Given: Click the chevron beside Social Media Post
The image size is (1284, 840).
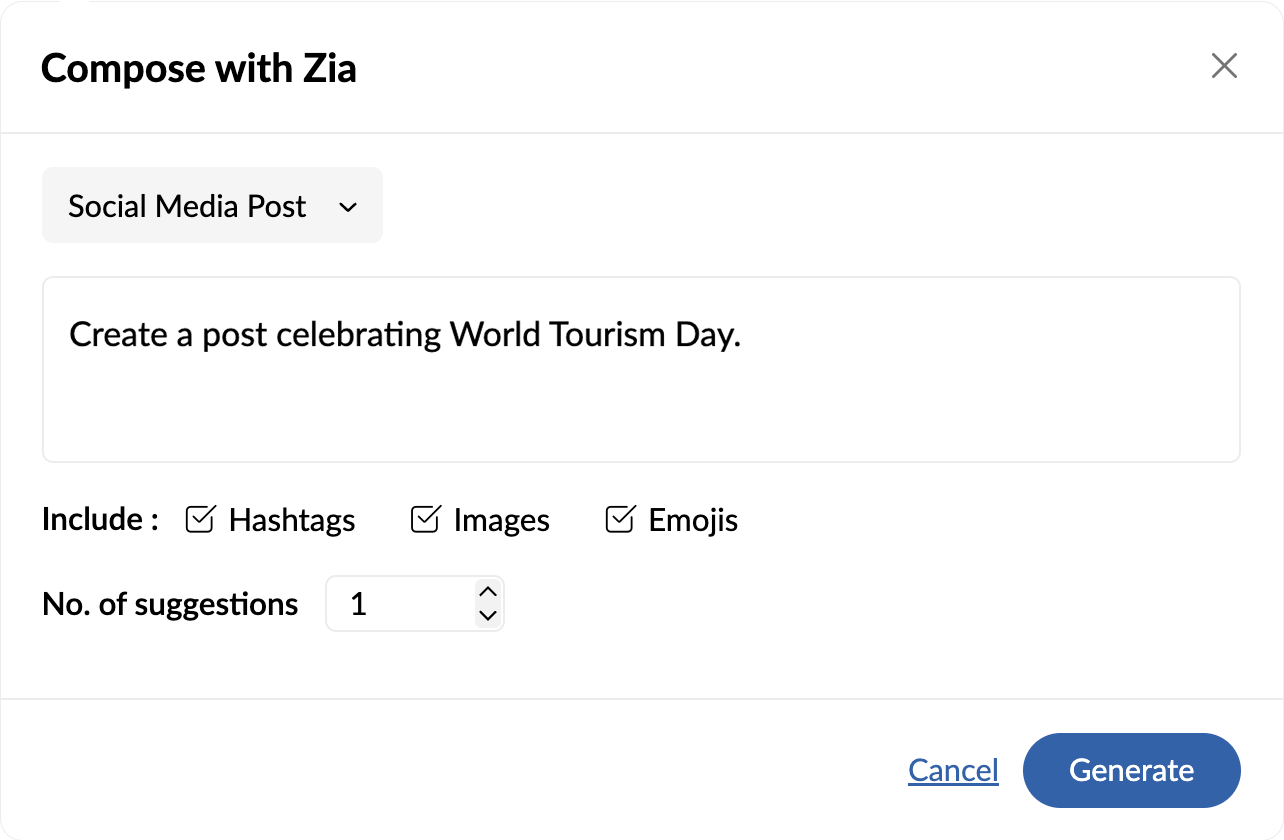Looking at the screenshot, I should coord(348,207).
